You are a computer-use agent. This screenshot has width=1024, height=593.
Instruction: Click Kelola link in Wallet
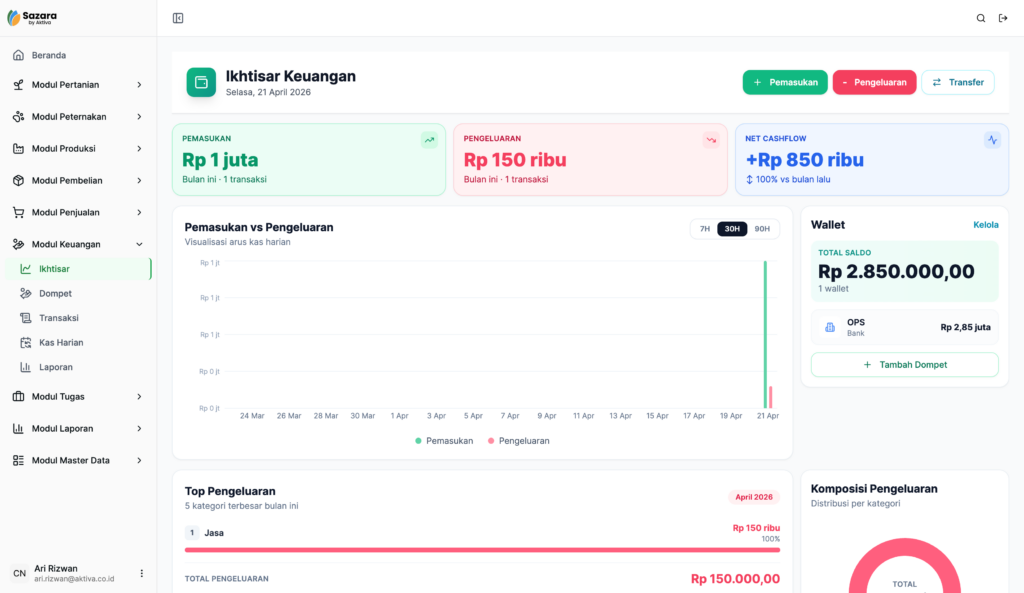tap(985, 225)
